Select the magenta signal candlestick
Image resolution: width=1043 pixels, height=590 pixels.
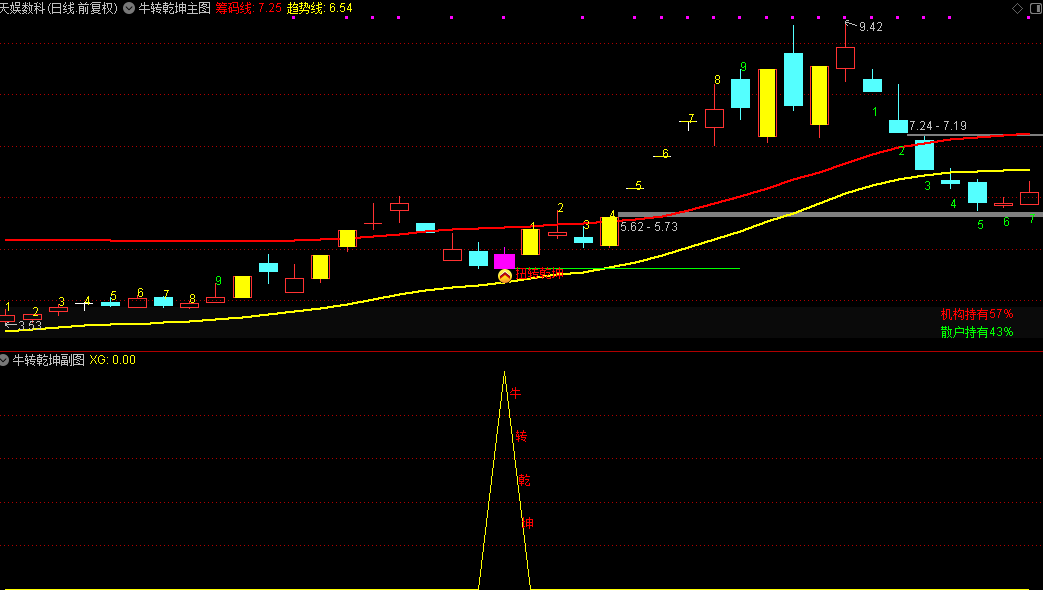click(504, 261)
